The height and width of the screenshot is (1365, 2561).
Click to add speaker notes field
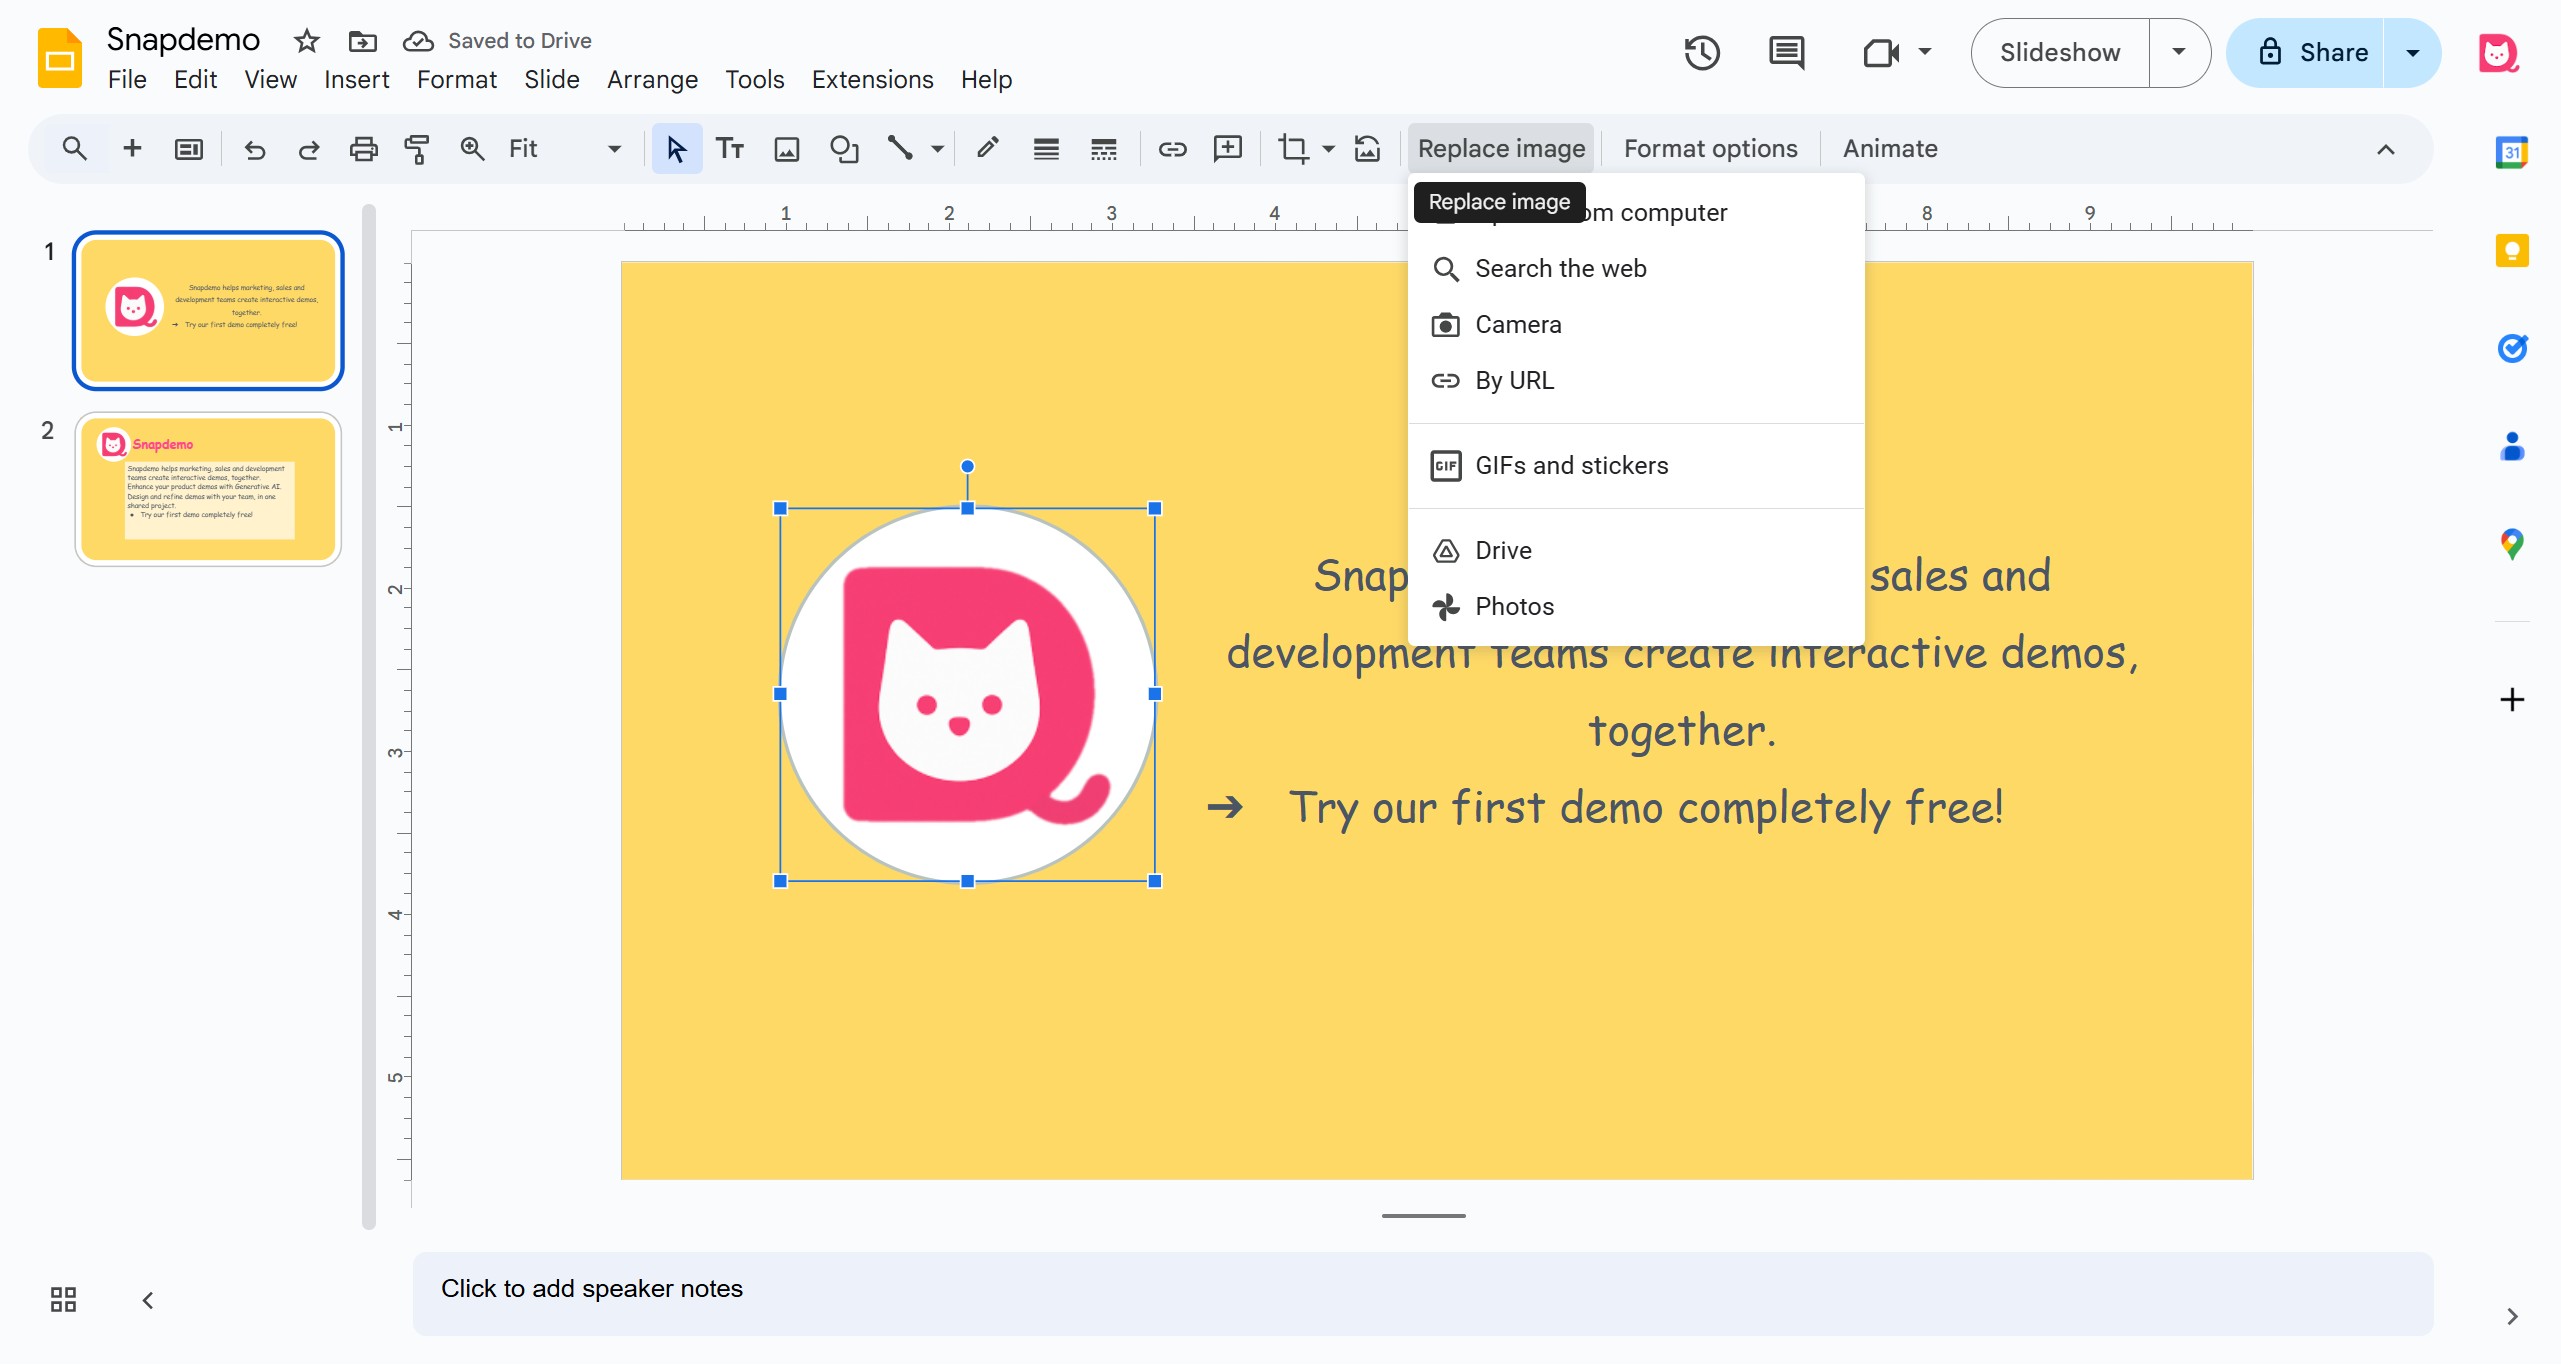pyautogui.click(x=1422, y=1292)
